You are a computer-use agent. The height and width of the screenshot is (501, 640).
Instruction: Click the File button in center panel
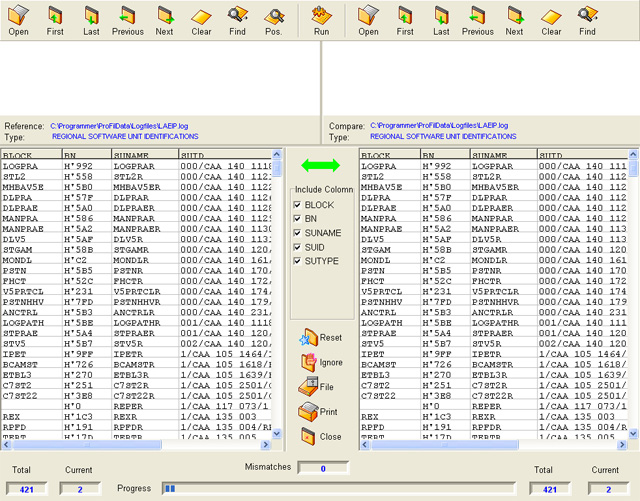(320, 386)
